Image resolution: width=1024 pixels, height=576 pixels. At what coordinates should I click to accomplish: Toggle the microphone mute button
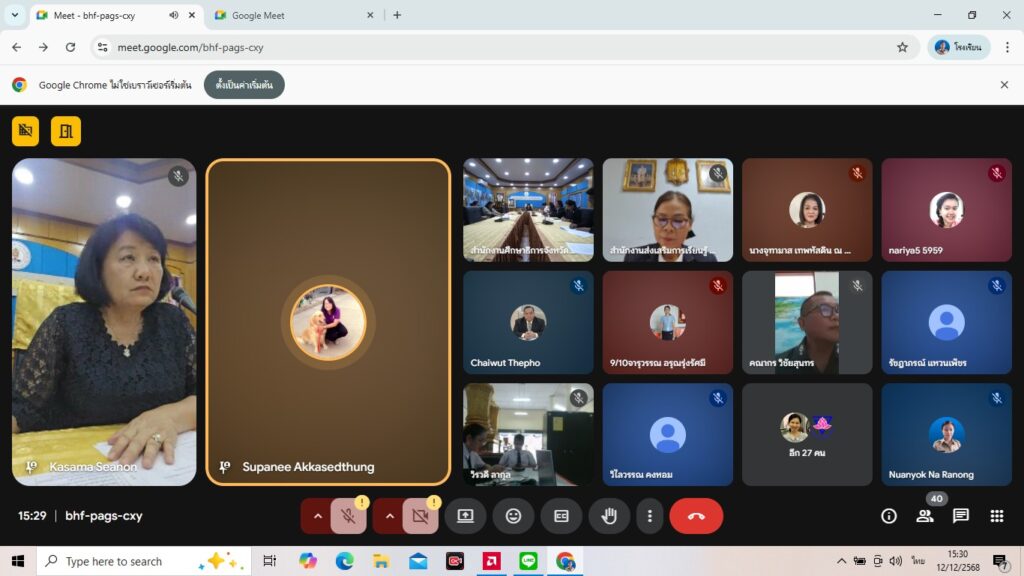pyautogui.click(x=348, y=516)
